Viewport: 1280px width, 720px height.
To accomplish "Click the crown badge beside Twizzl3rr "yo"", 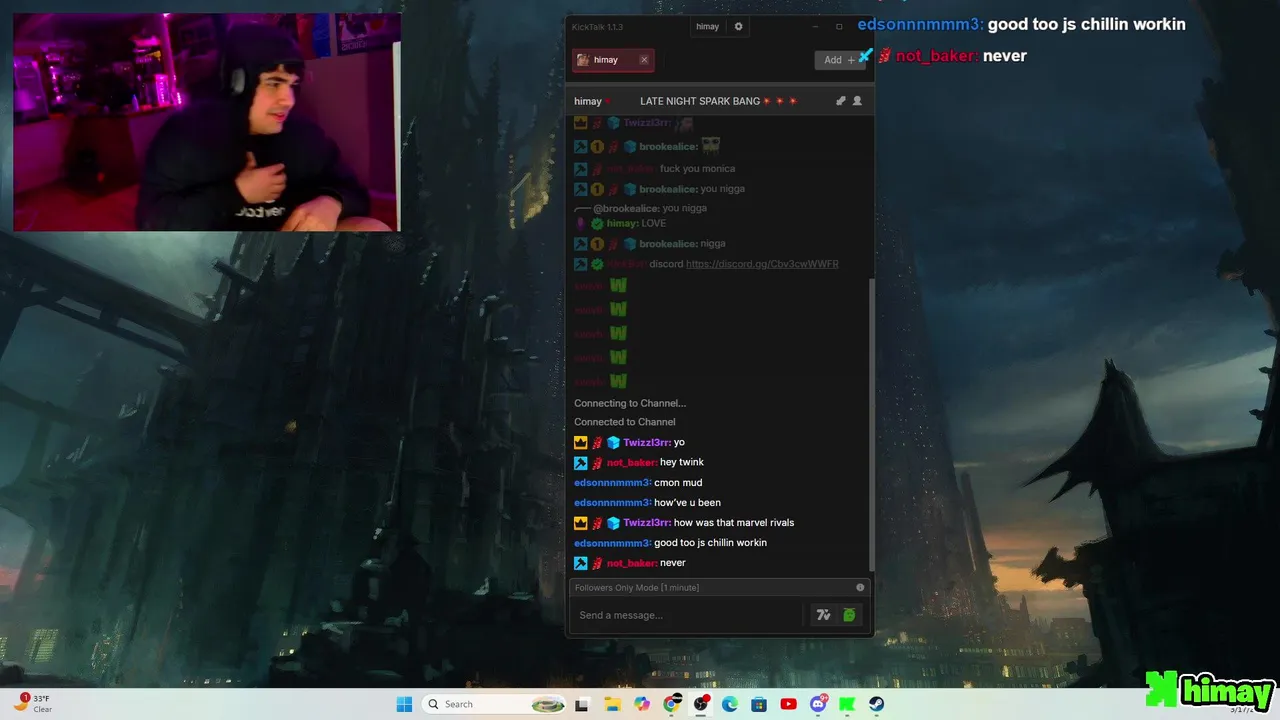I will point(580,442).
